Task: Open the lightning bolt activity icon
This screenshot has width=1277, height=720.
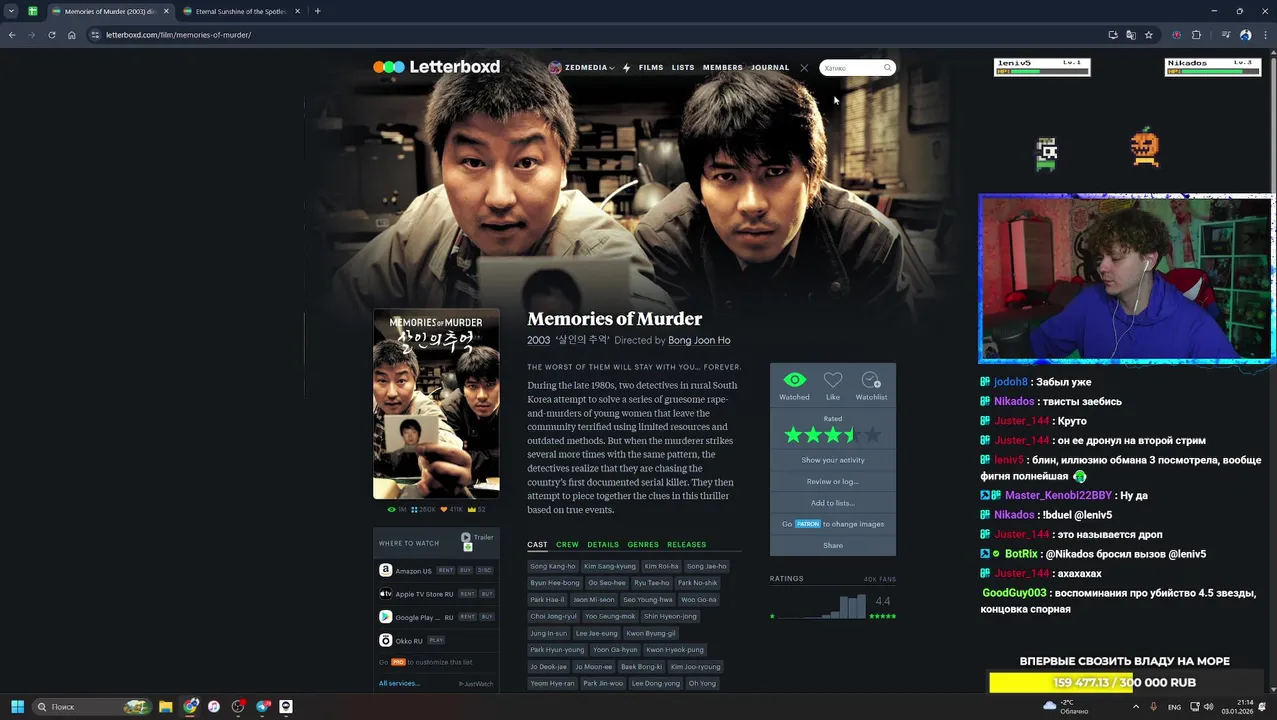Action: coord(626,68)
